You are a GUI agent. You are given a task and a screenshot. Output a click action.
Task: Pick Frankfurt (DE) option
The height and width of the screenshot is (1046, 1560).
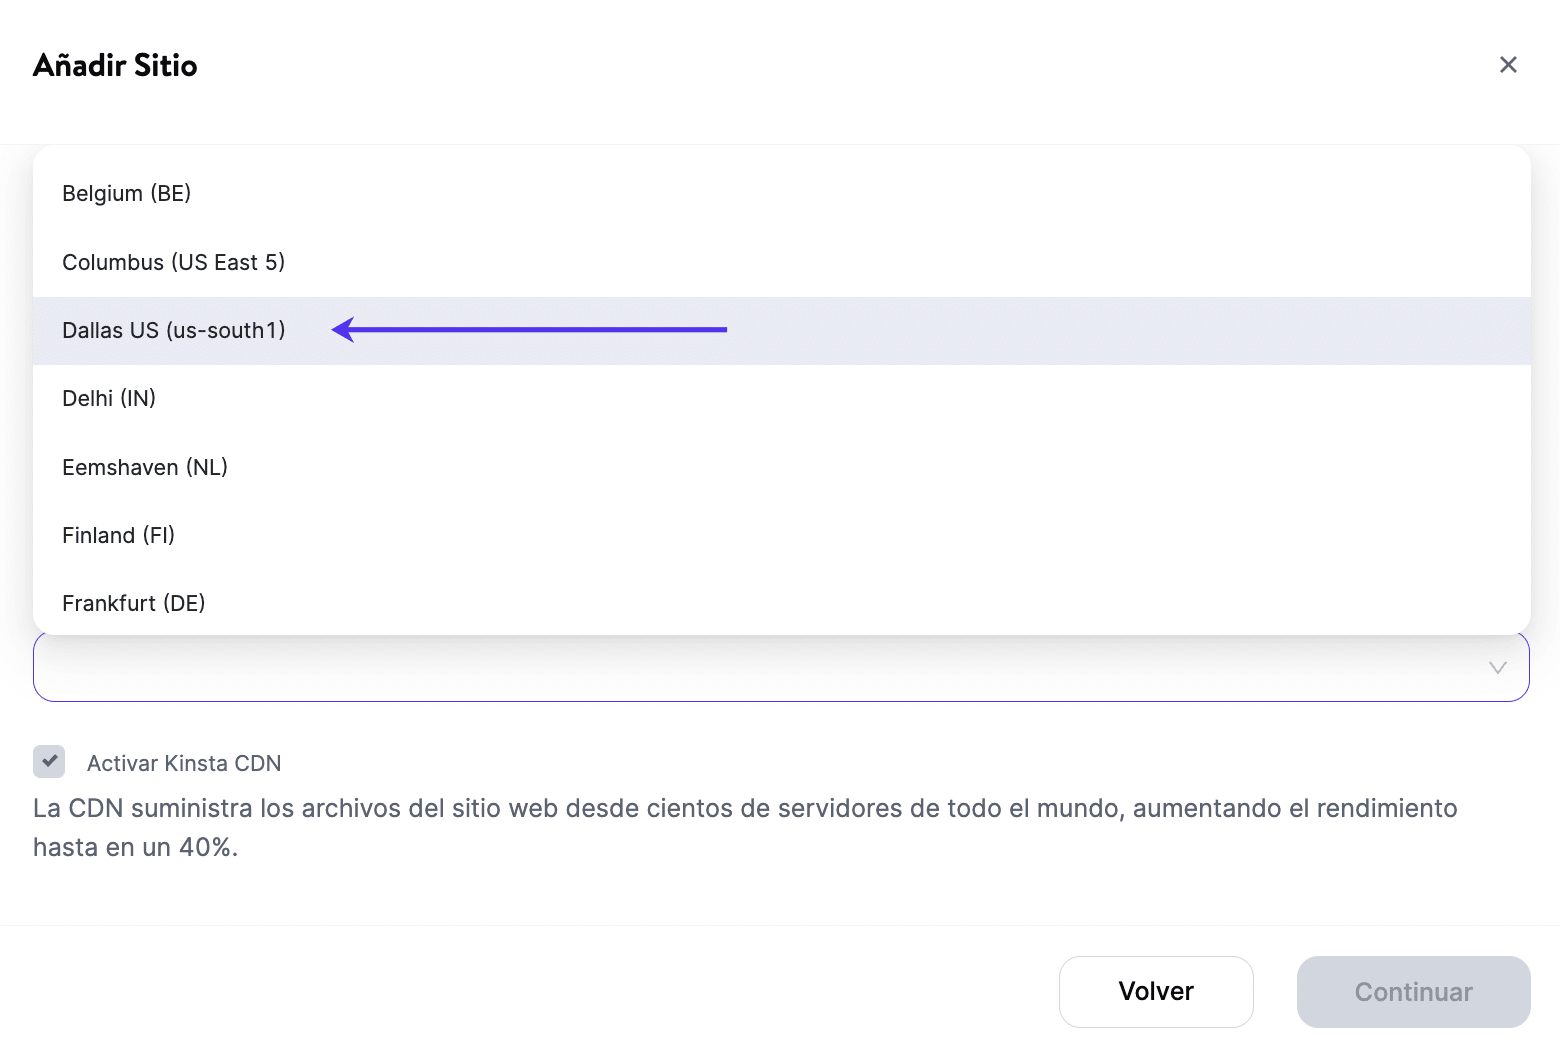pos(134,603)
